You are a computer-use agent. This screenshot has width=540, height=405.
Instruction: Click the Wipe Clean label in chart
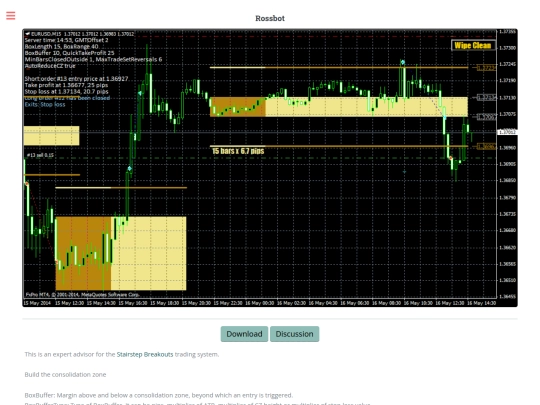pos(473,45)
